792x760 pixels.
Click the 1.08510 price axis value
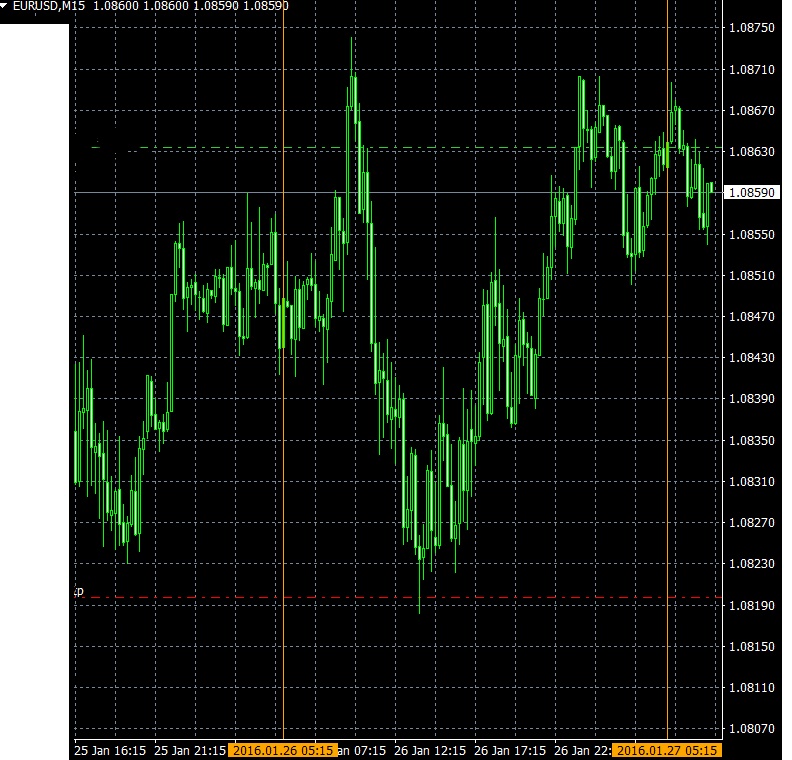coord(752,276)
